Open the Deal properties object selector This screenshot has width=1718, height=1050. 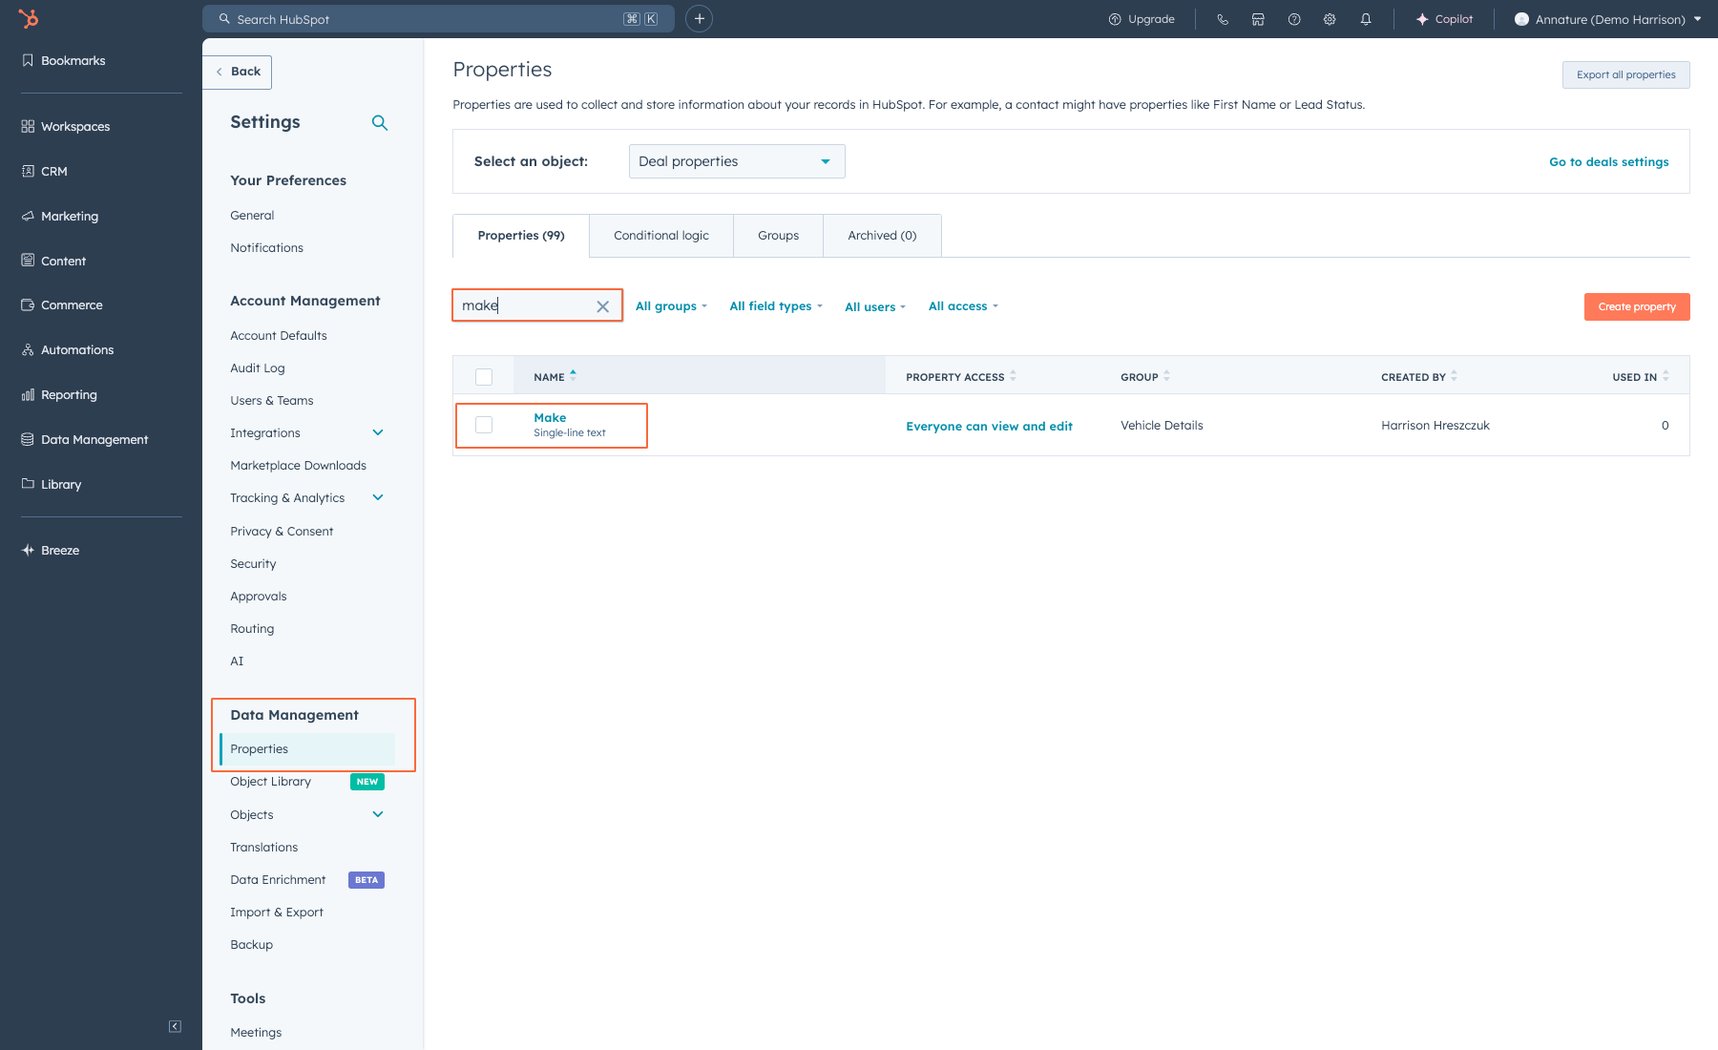[x=737, y=161]
